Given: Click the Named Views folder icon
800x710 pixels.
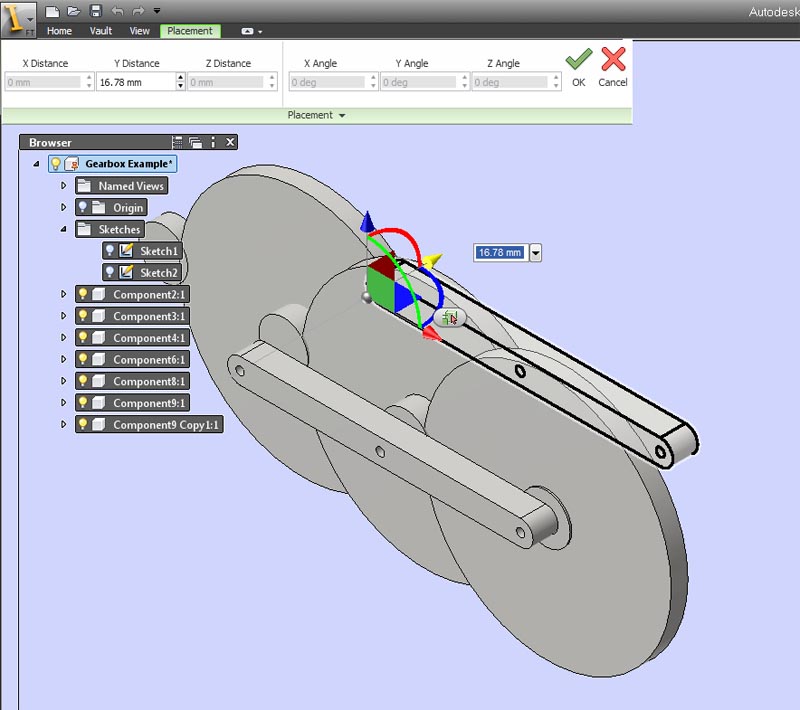Looking at the screenshot, I should (84, 185).
